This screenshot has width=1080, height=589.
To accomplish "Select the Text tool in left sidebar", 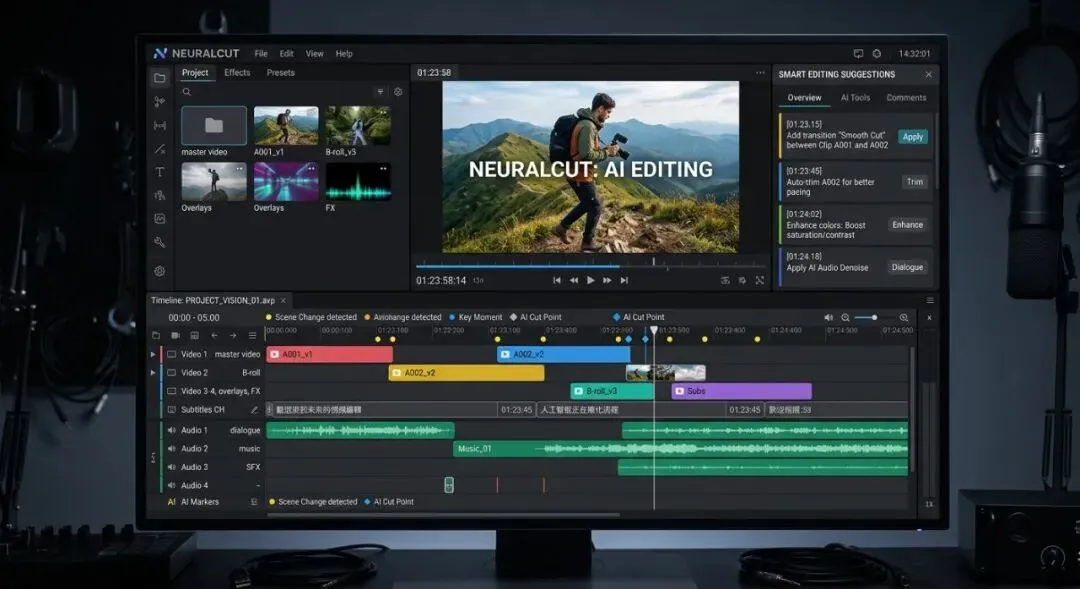I will click(x=159, y=172).
